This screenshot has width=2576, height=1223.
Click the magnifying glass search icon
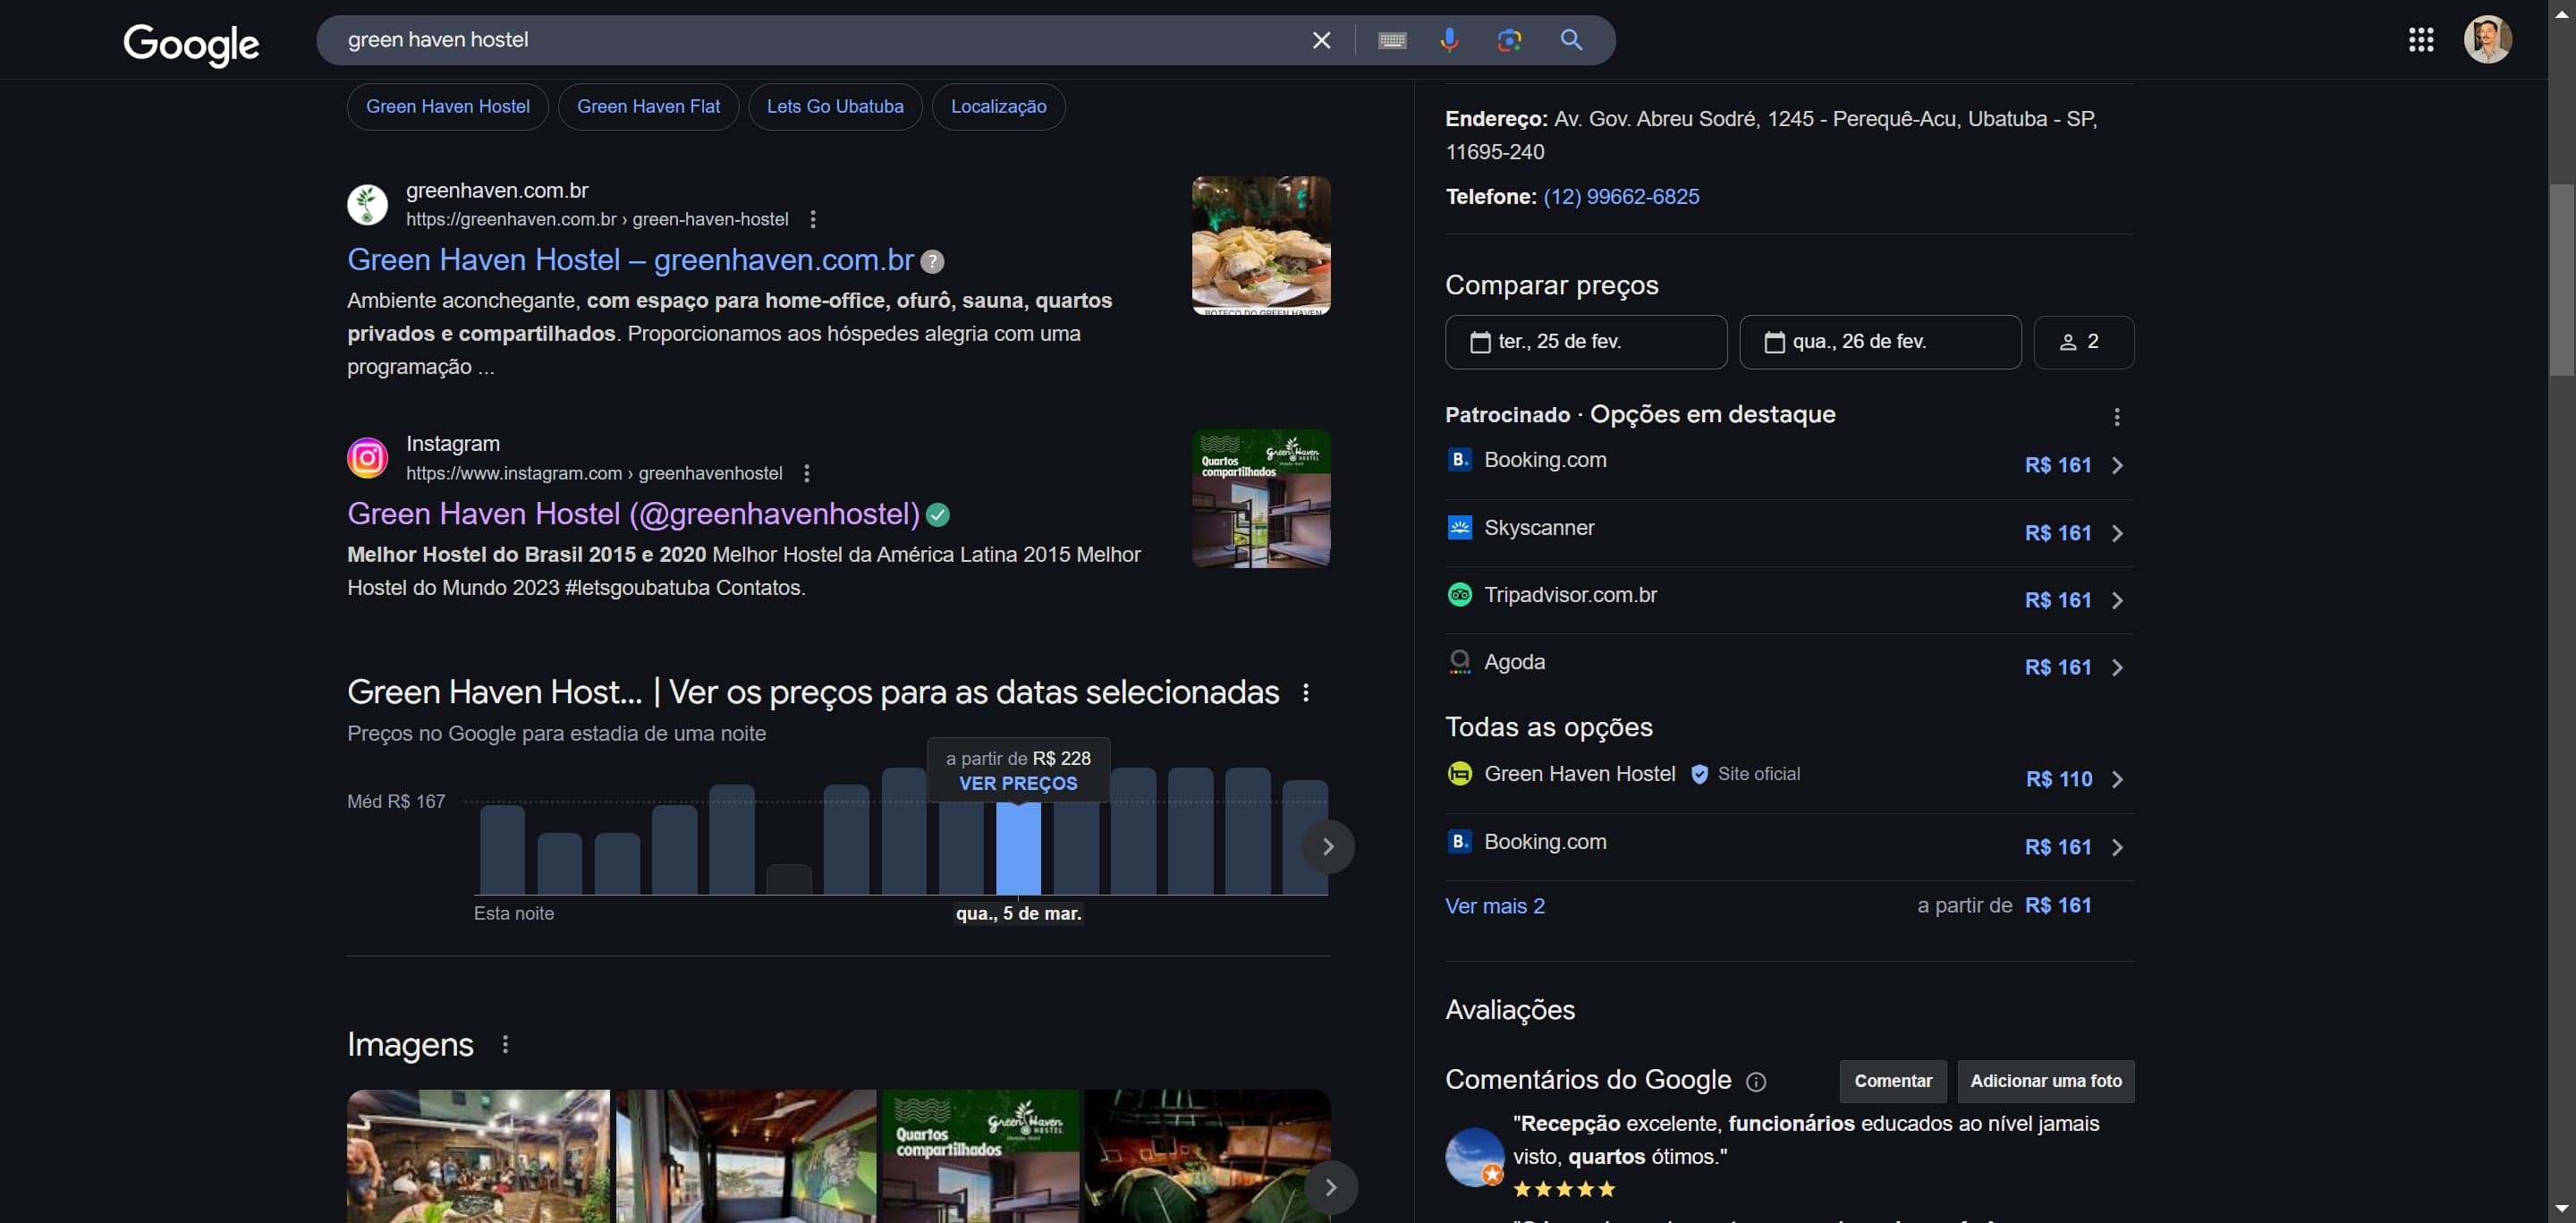1571,40
